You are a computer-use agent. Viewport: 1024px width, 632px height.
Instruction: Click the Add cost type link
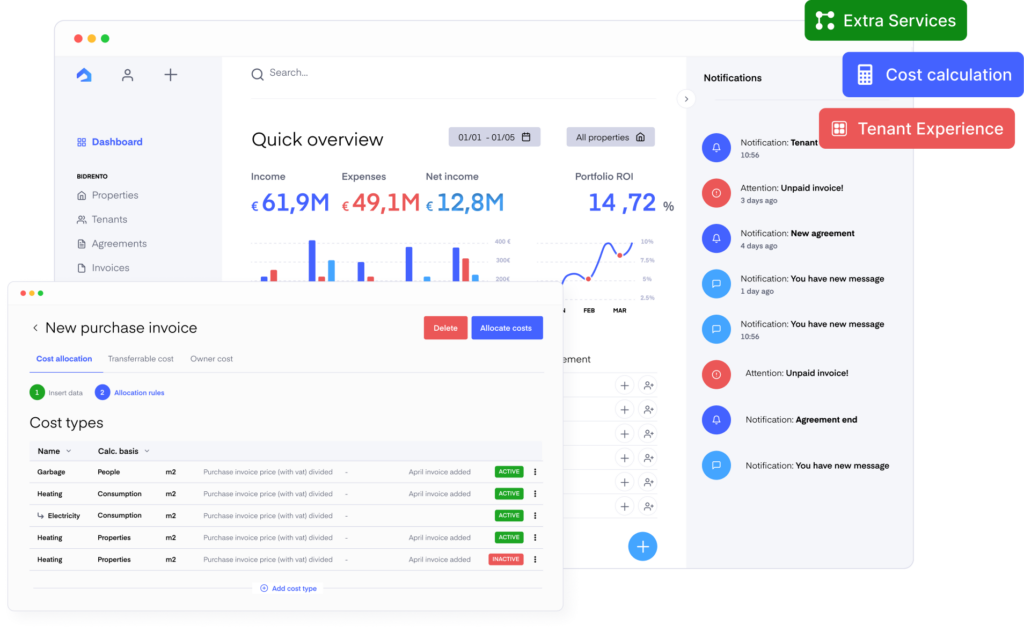[x=288, y=588]
